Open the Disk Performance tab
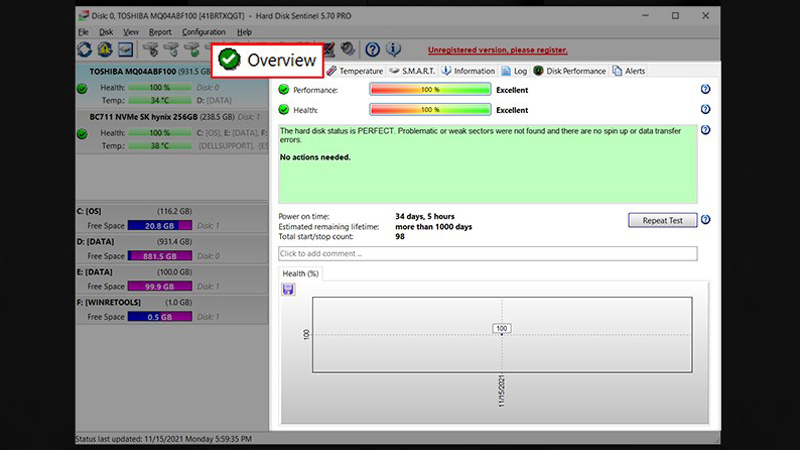Image resolution: width=800 pixels, height=450 pixels. pyautogui.click(x=570, y=71)
